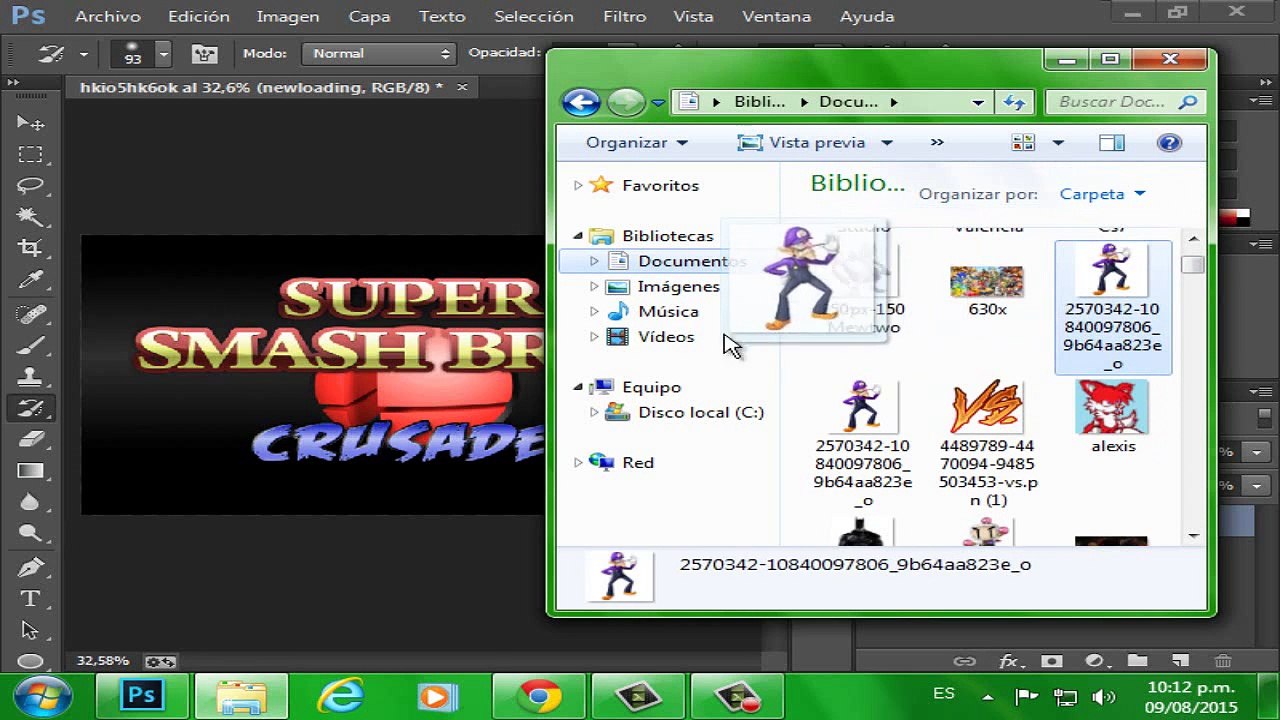Go back in Explorer
Screen dimensions: 1280x720
point(581,102)
